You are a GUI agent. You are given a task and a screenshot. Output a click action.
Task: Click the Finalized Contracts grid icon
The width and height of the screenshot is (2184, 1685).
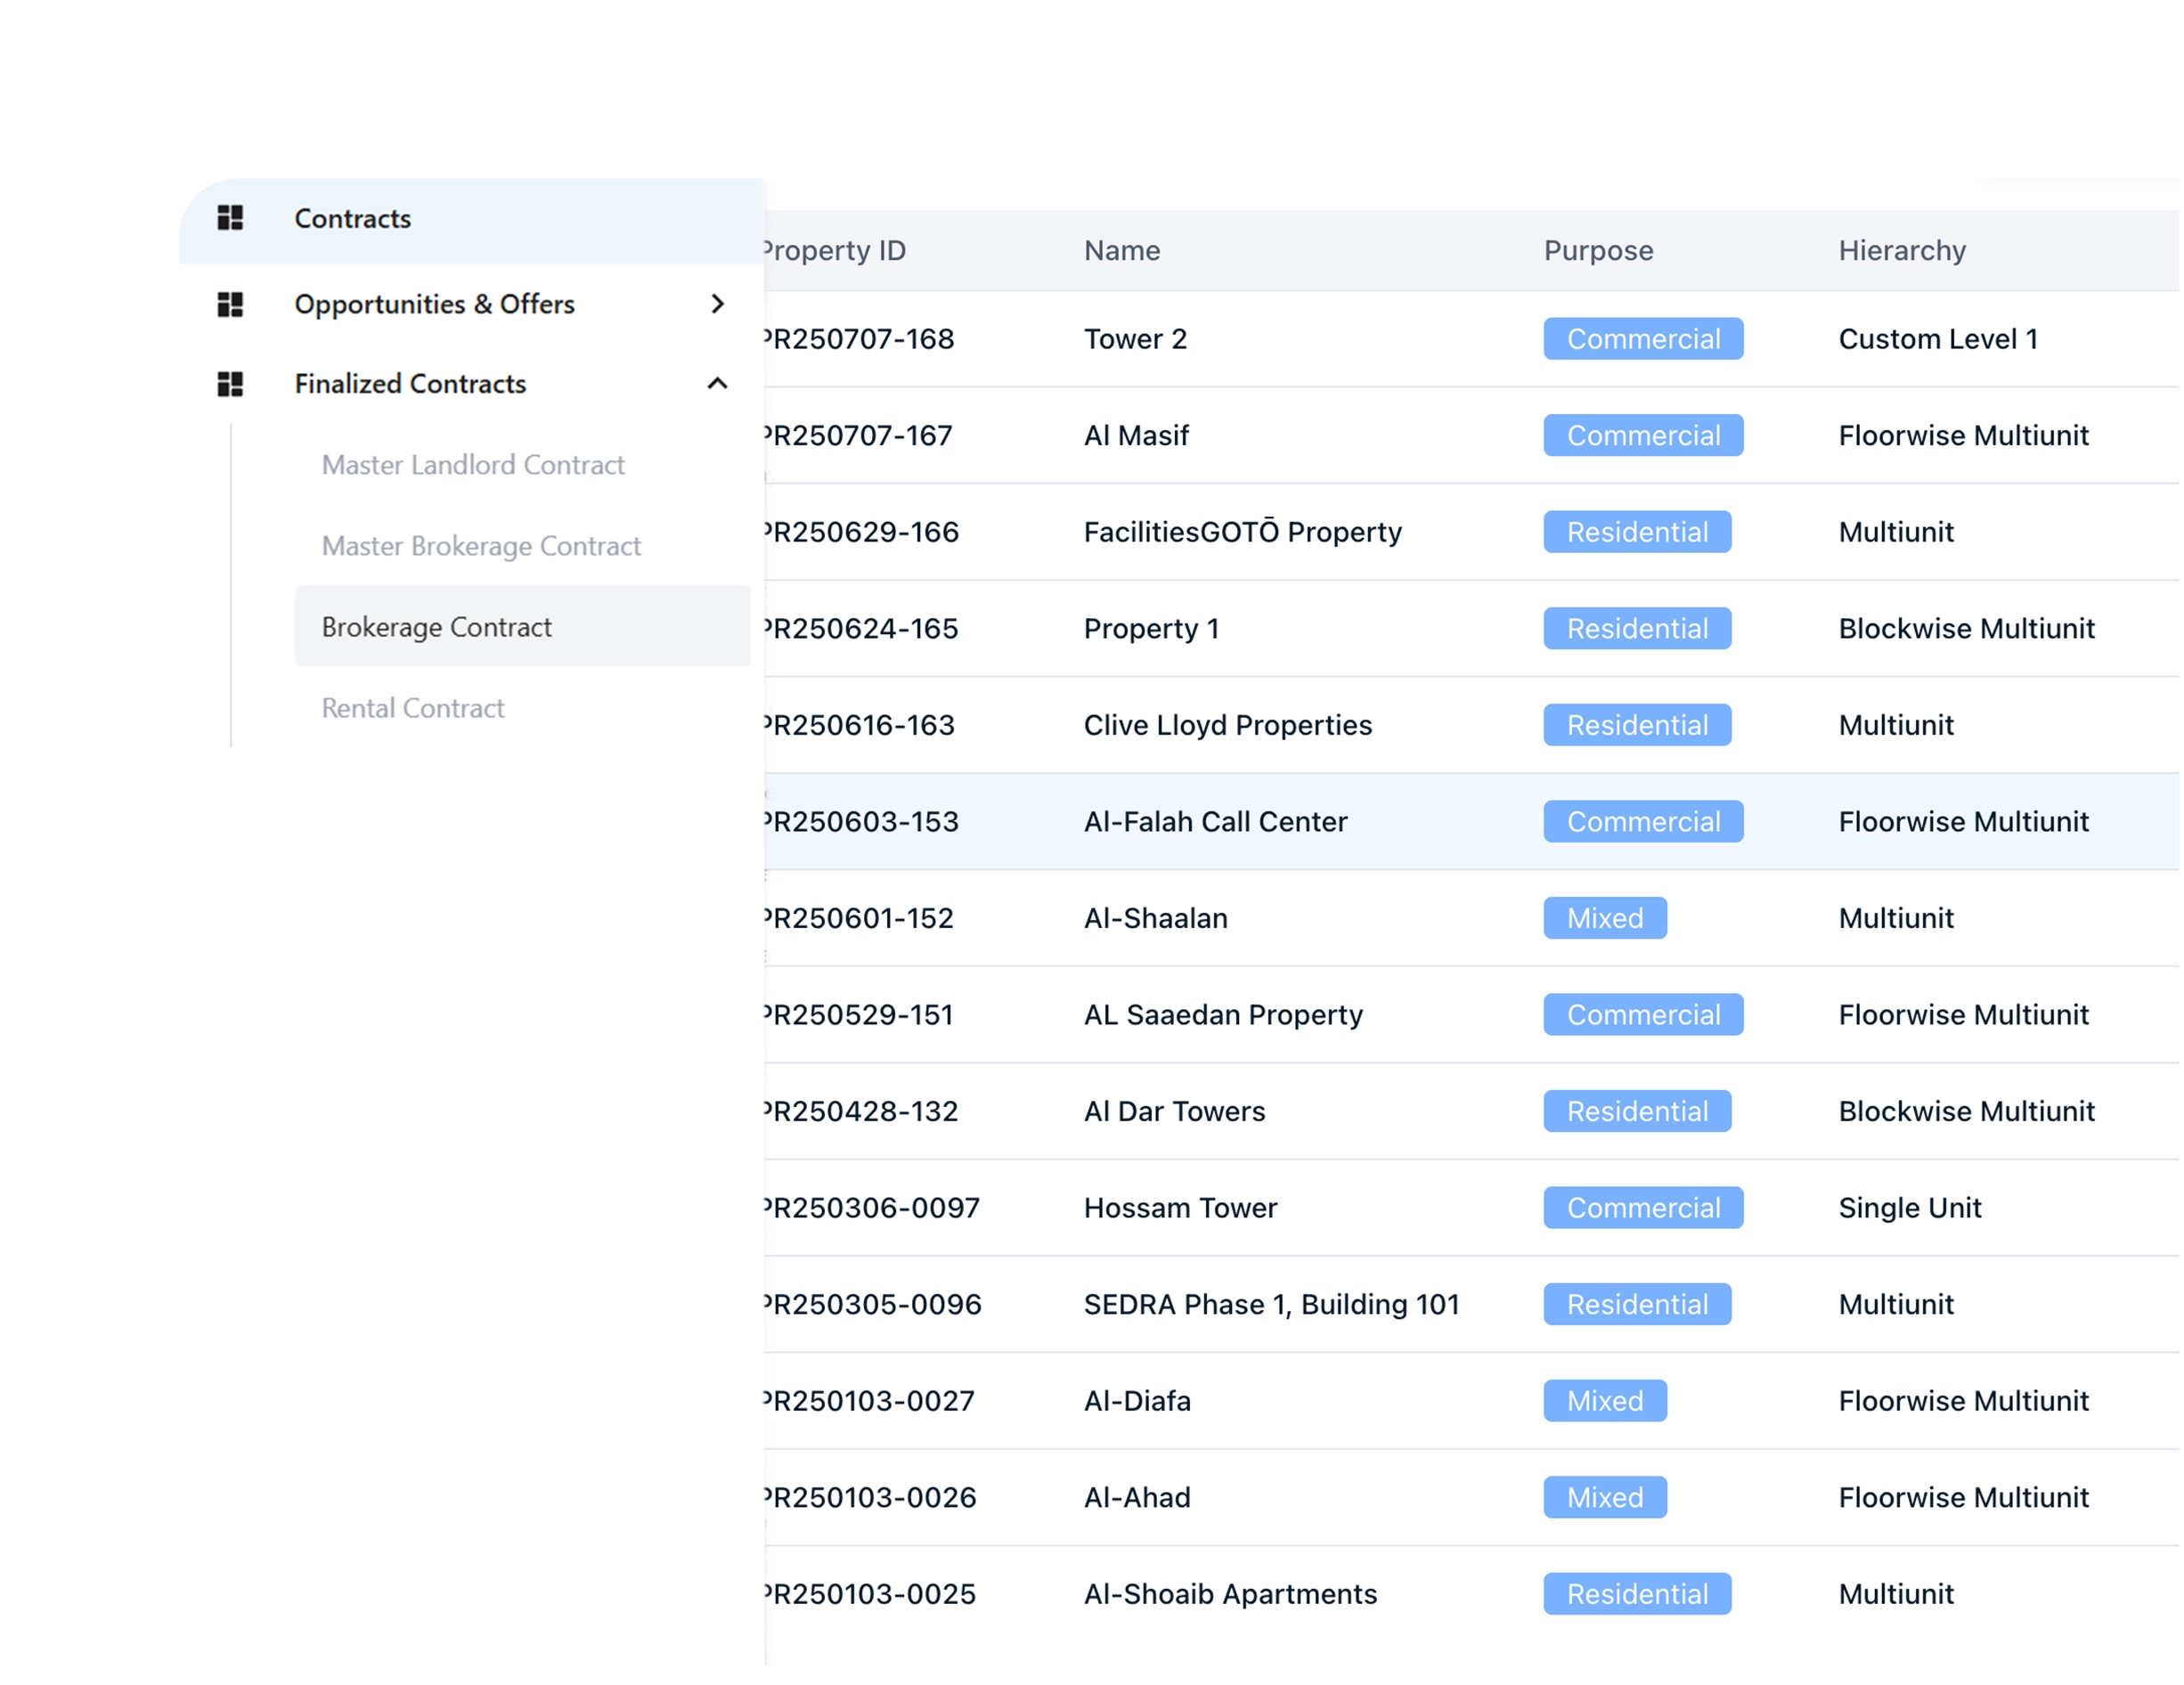pyautogui.click(x=230, y=384)
